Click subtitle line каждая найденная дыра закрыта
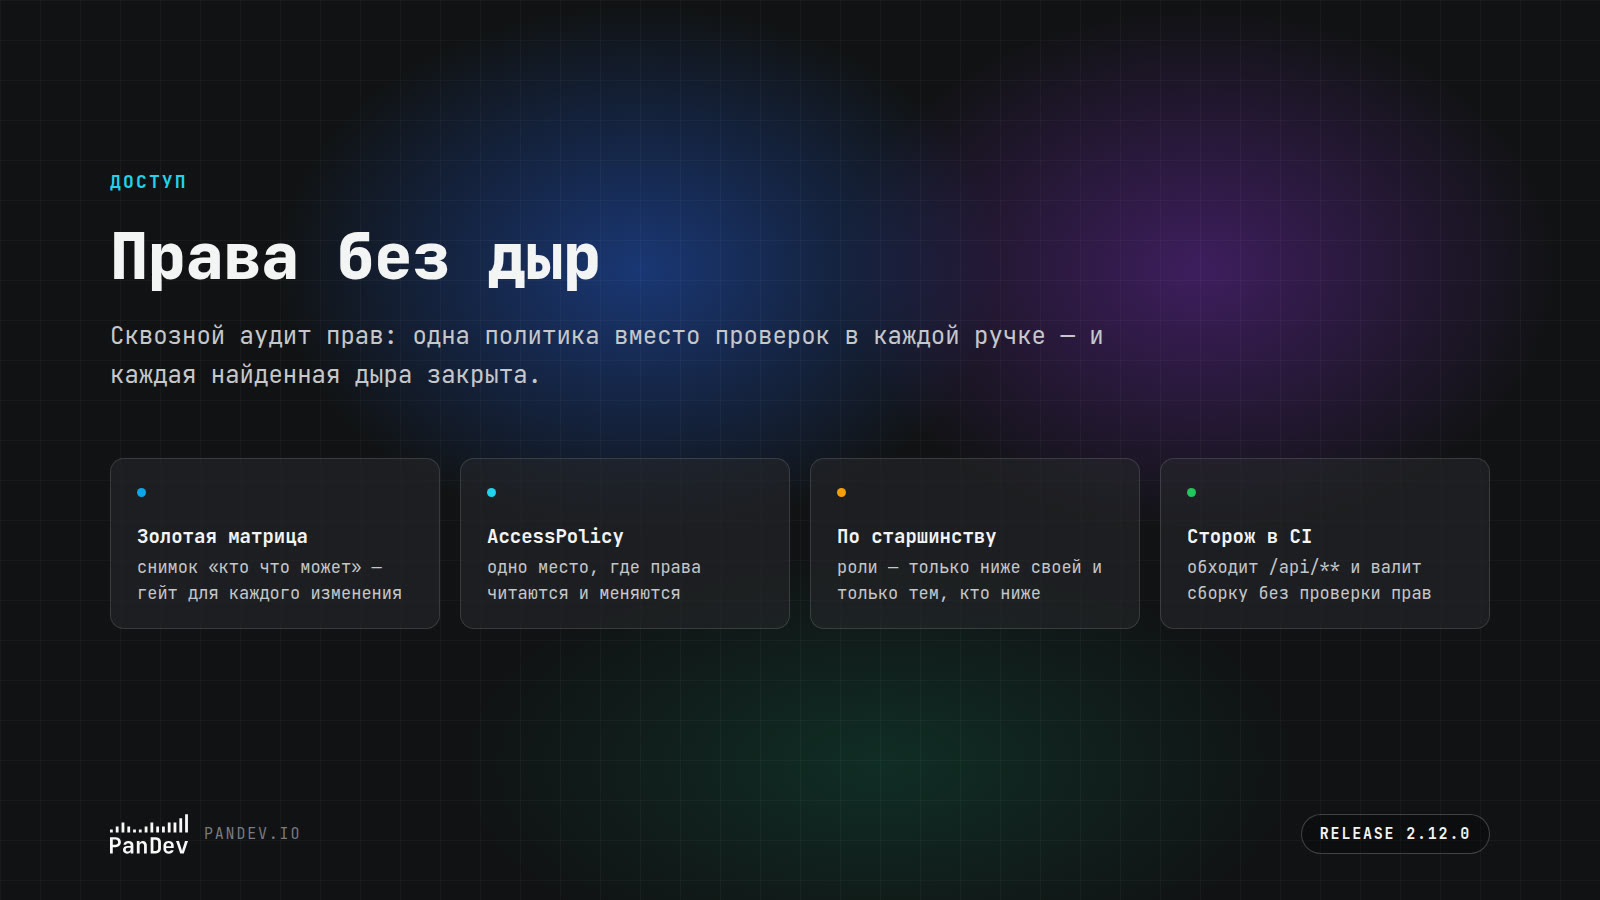The width and height of the screenshot is (1600, 900). pos(325,375)
